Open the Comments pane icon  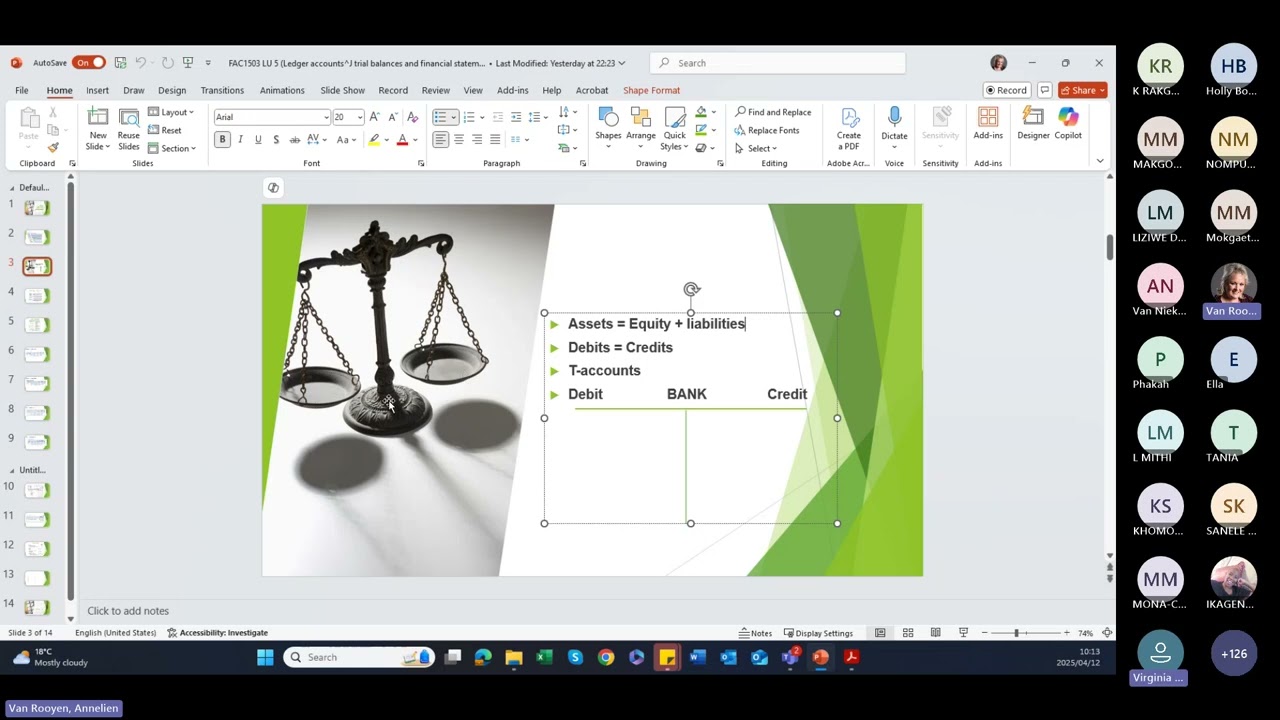1044,90
